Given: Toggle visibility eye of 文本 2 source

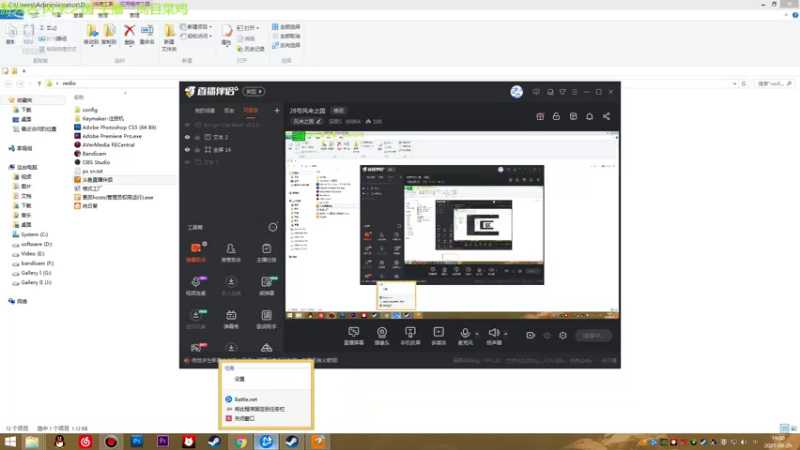Looking at the screenshot, I should coord(187,137).
